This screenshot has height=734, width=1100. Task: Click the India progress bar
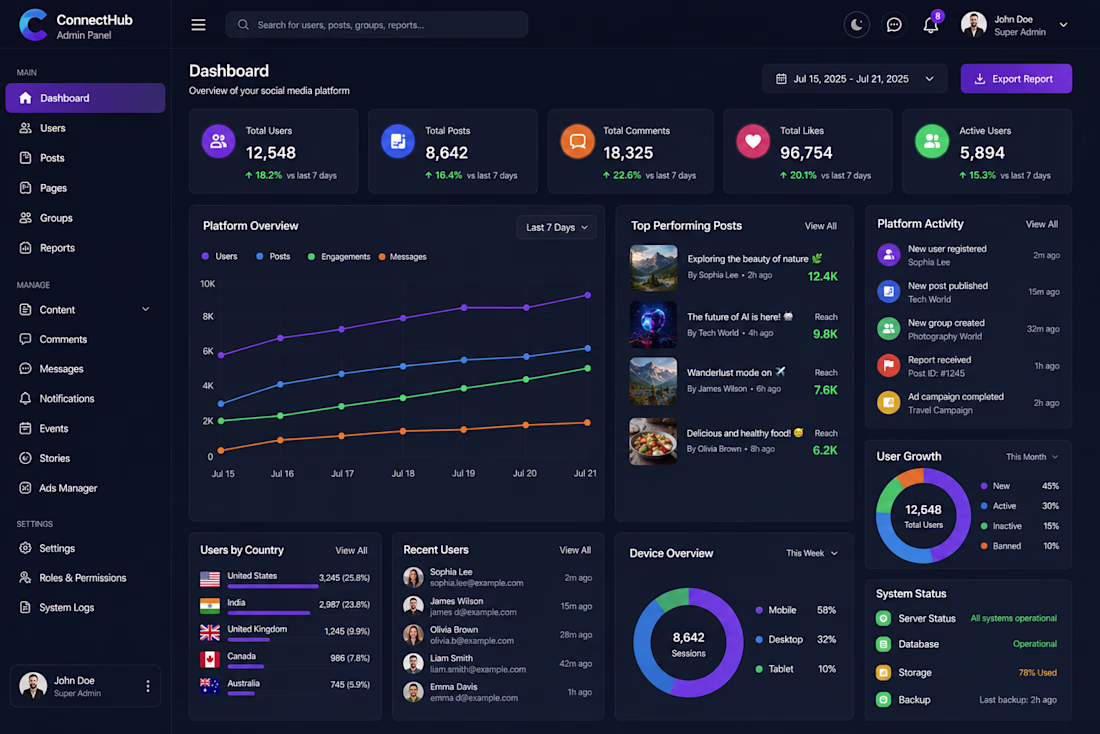(269, 613)
